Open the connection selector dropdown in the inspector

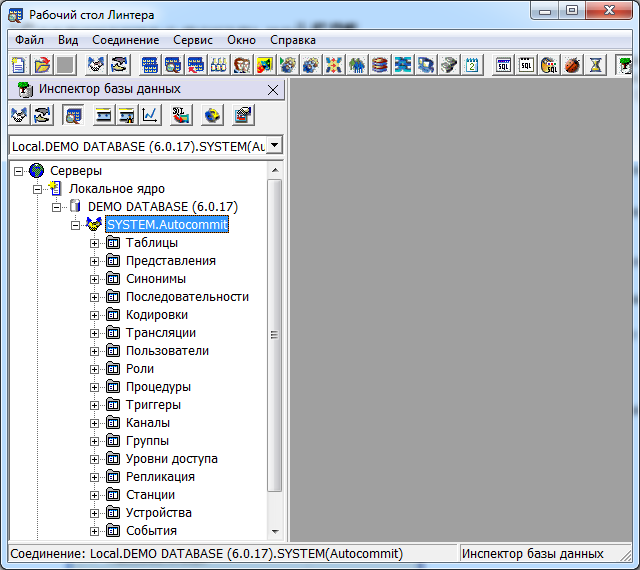pos(274,146)
